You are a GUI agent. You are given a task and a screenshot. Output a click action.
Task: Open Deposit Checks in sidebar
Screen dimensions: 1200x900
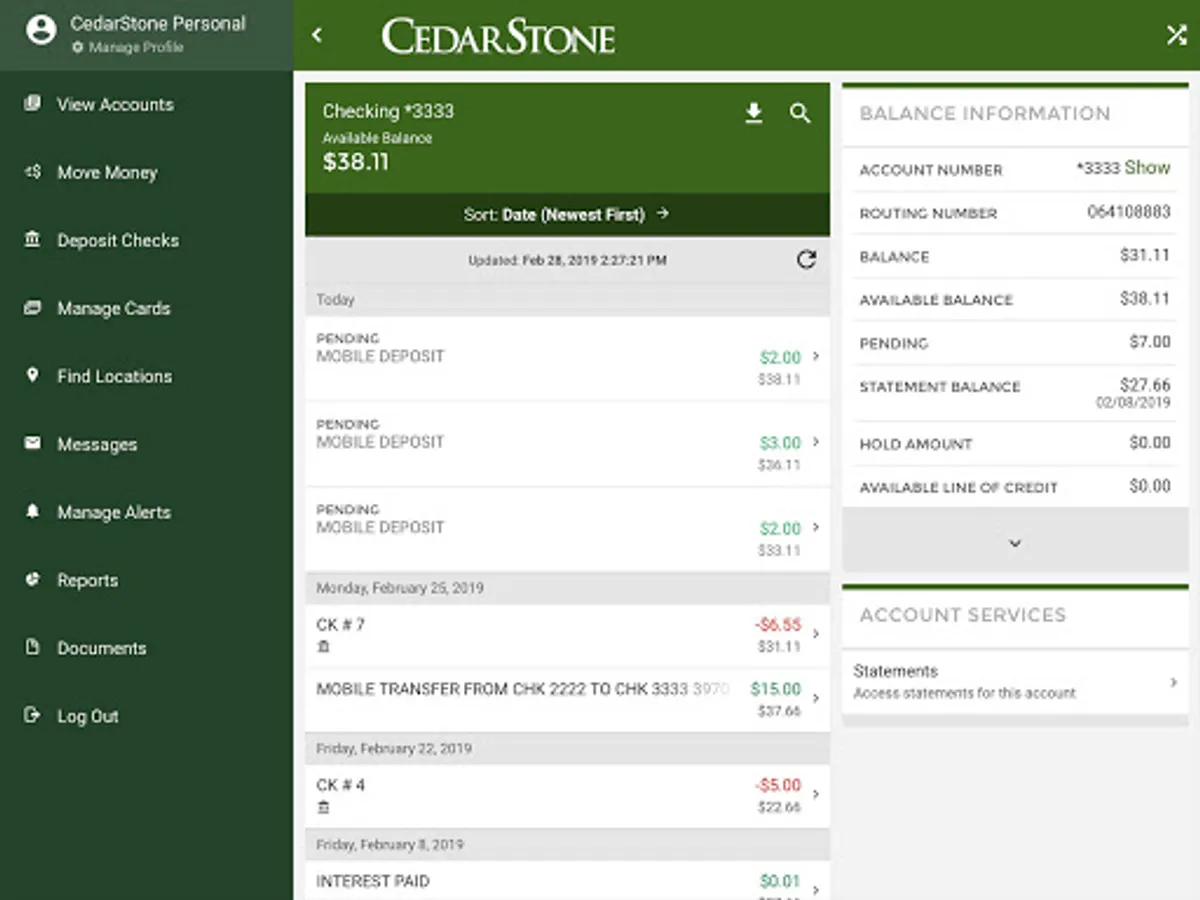click(118, 240)
